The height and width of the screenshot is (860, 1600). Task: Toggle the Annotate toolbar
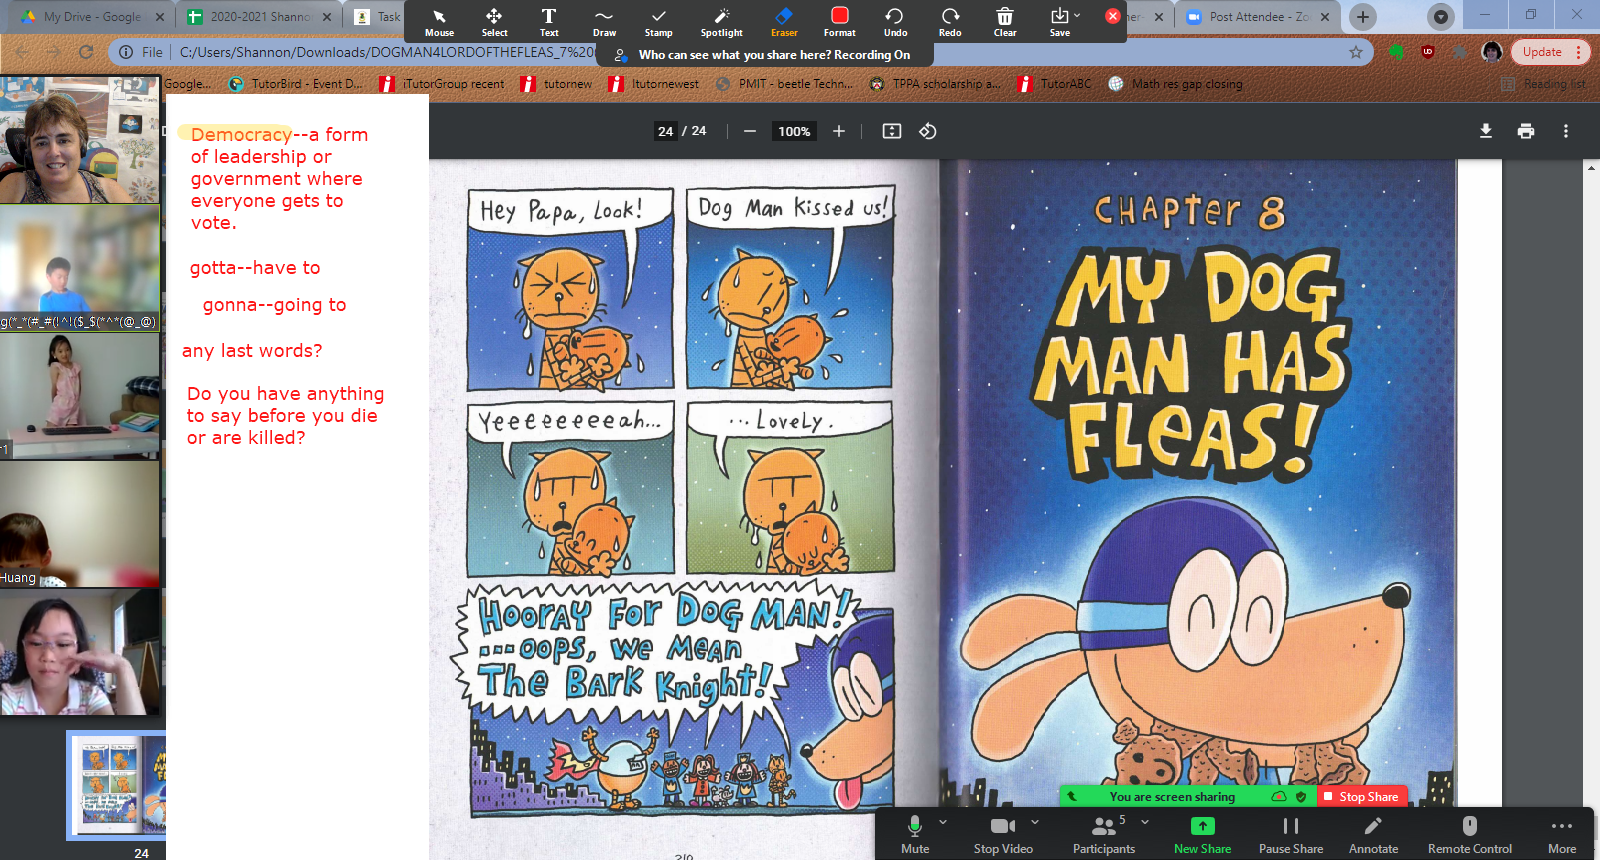tap(1374, 834)
